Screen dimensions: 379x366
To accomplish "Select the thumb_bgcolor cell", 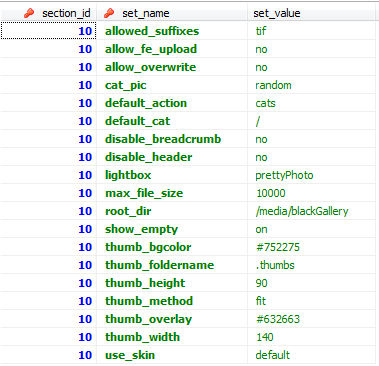I will [x=172, y=247].
